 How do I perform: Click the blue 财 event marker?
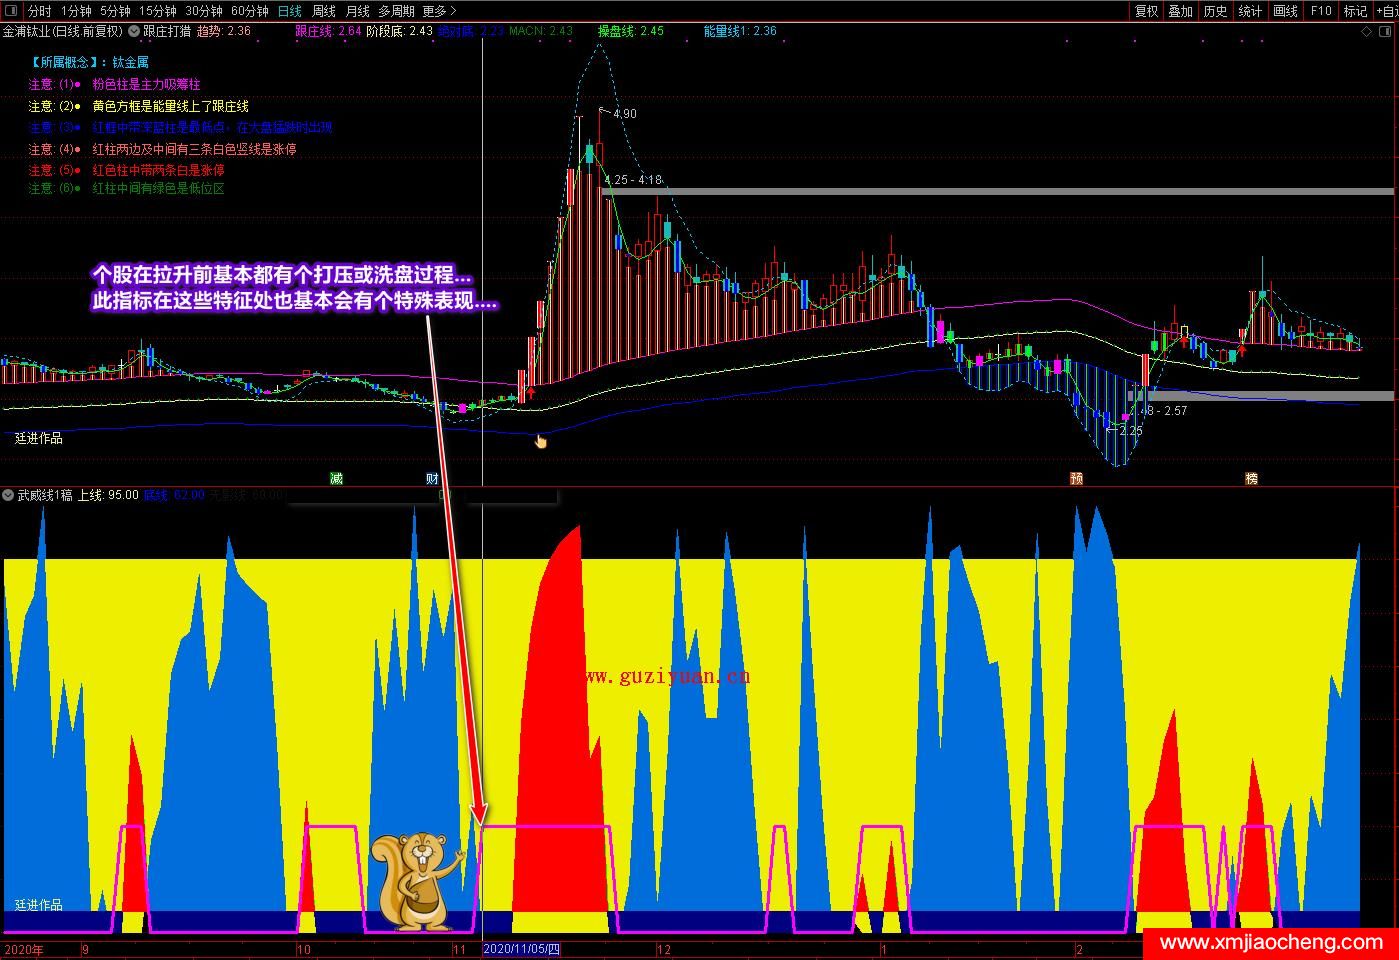432,478
